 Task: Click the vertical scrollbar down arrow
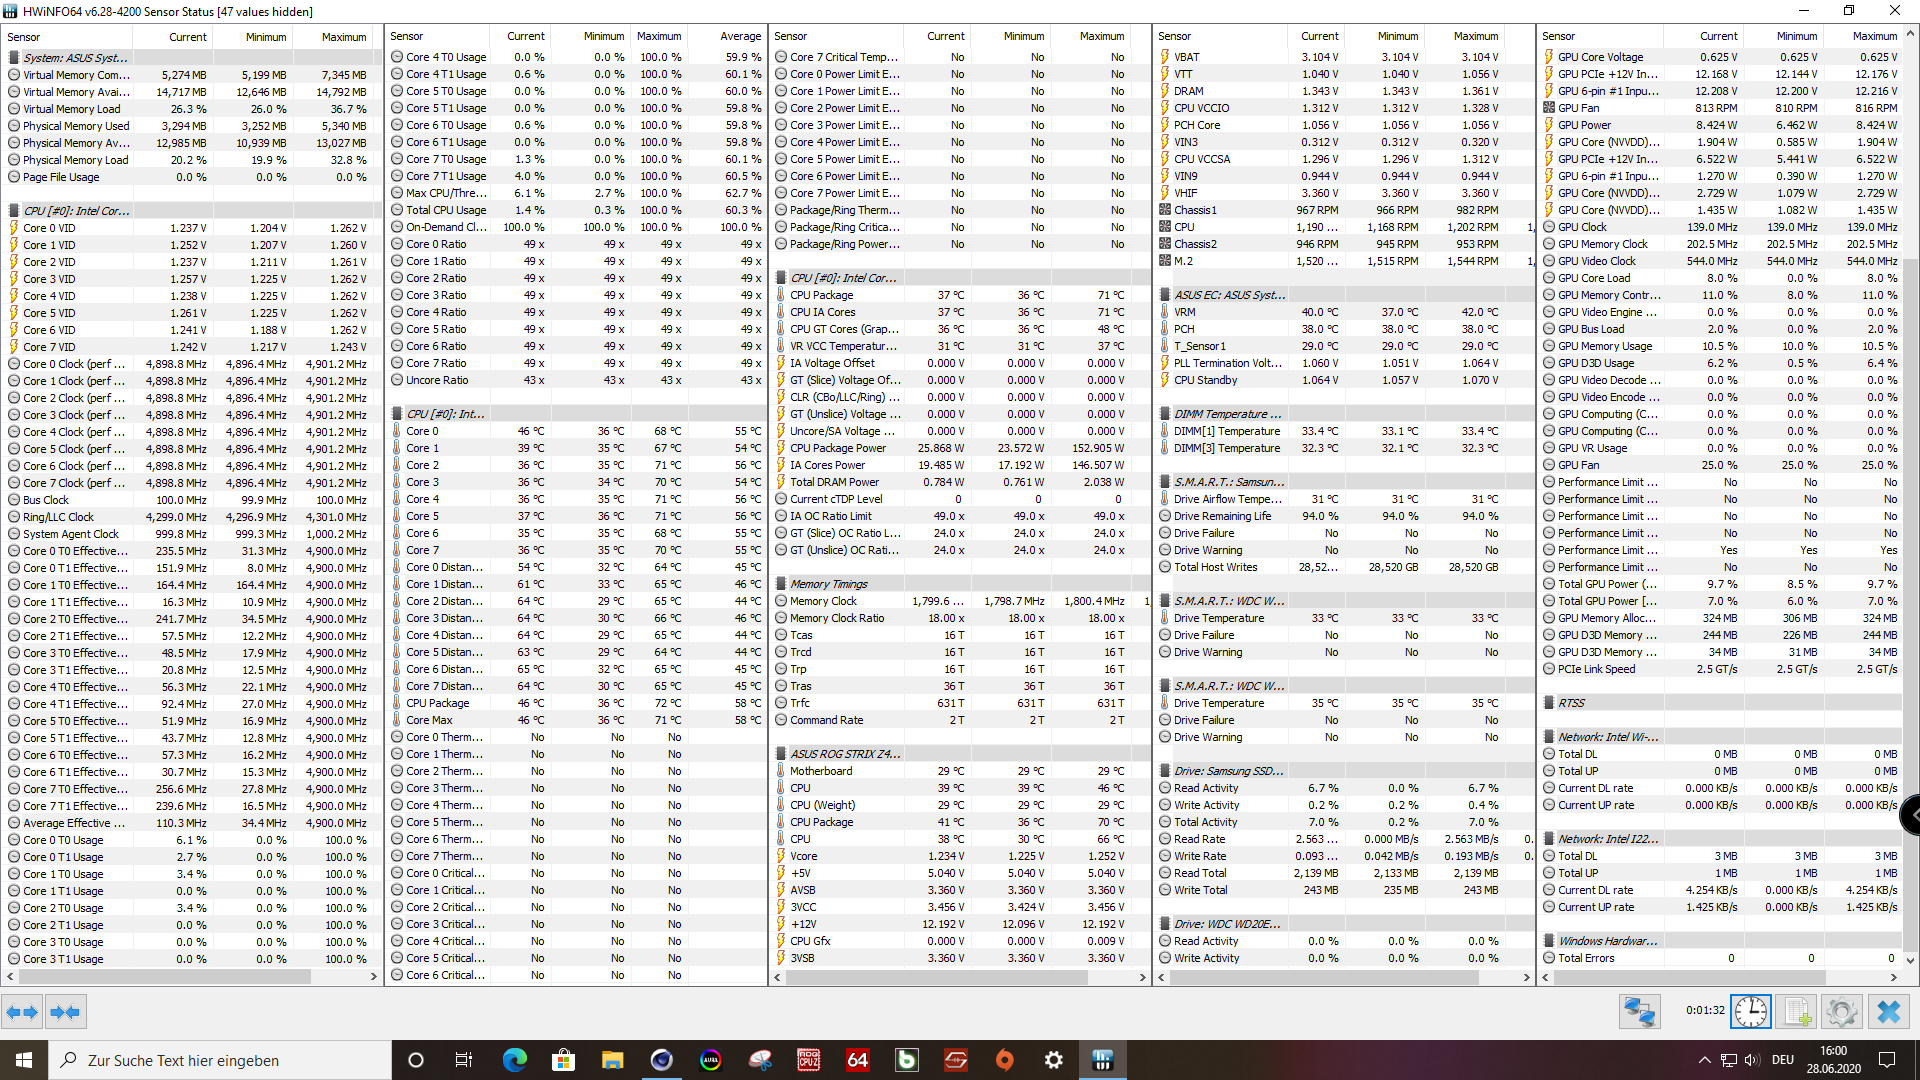coord(1910,960)
